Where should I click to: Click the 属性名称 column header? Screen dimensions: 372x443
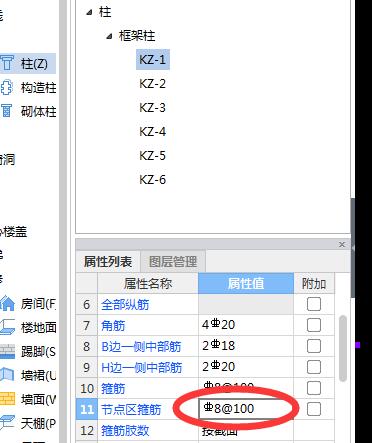148,283
